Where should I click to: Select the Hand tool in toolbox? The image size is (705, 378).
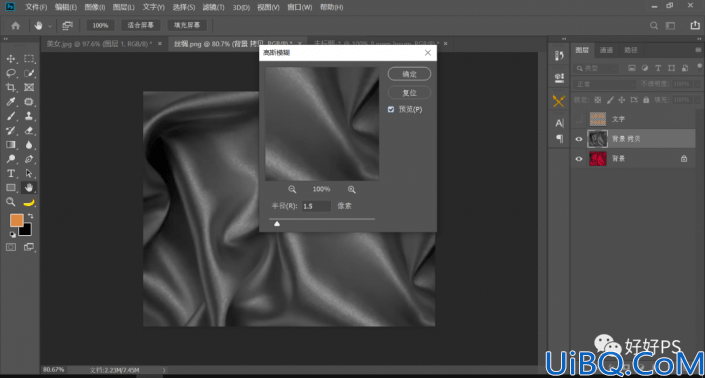pos(29,188)
